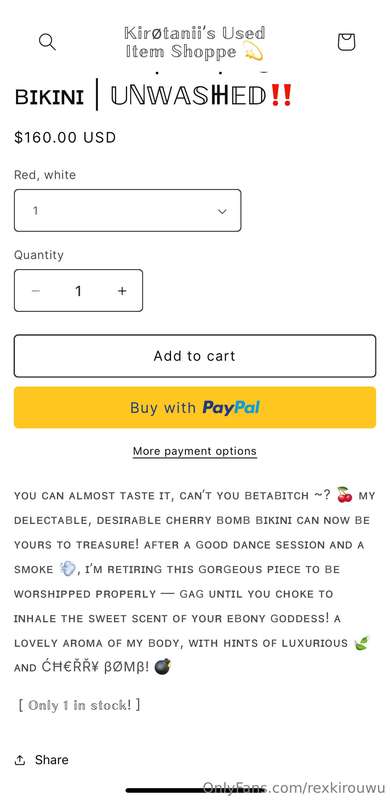Select the quantity number field

78,291
